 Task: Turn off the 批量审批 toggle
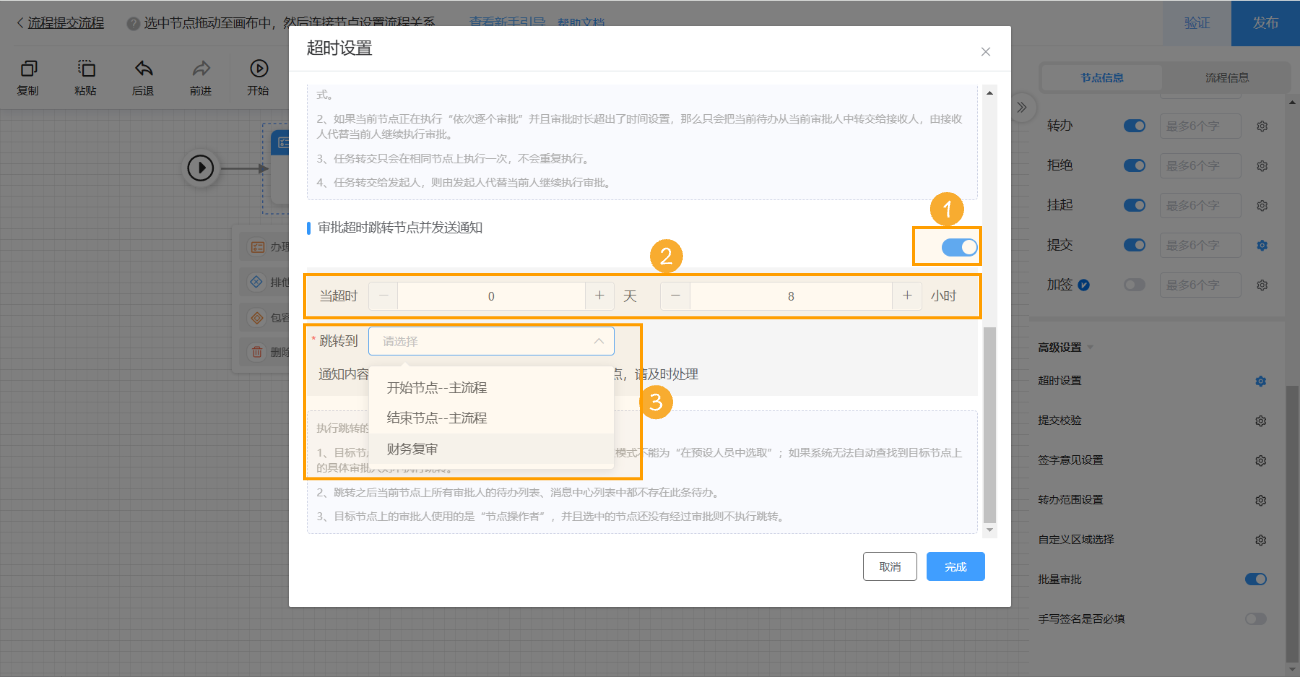[x=1256, y=578]
